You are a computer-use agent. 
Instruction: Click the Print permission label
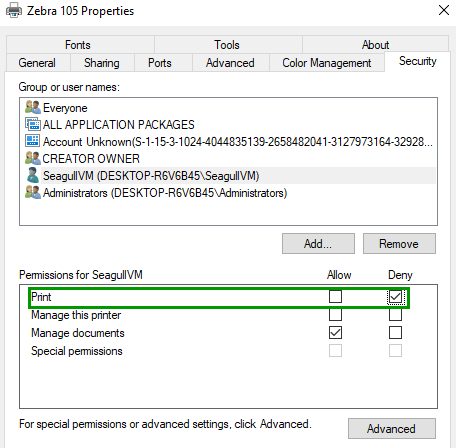(41, 297)
